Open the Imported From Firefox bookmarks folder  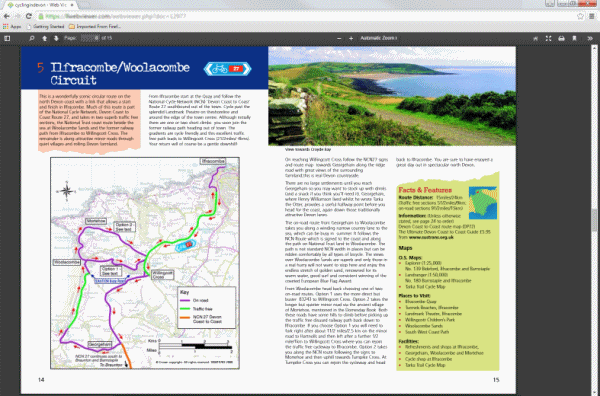(95, 26)
